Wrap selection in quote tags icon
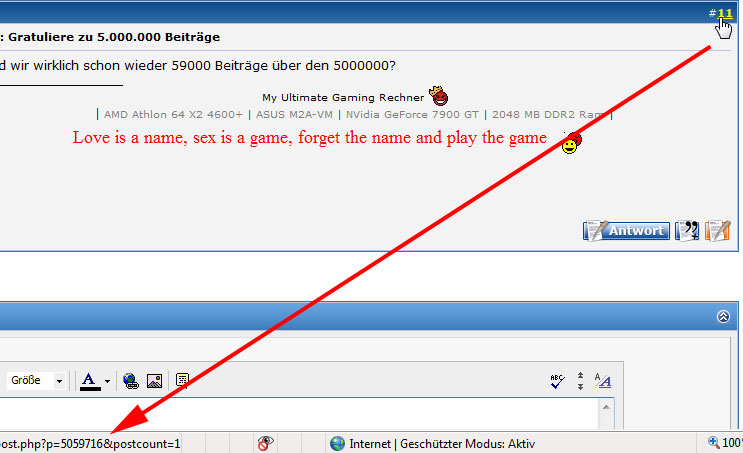This screenshot has width=743, height=453. click(182, 381)
